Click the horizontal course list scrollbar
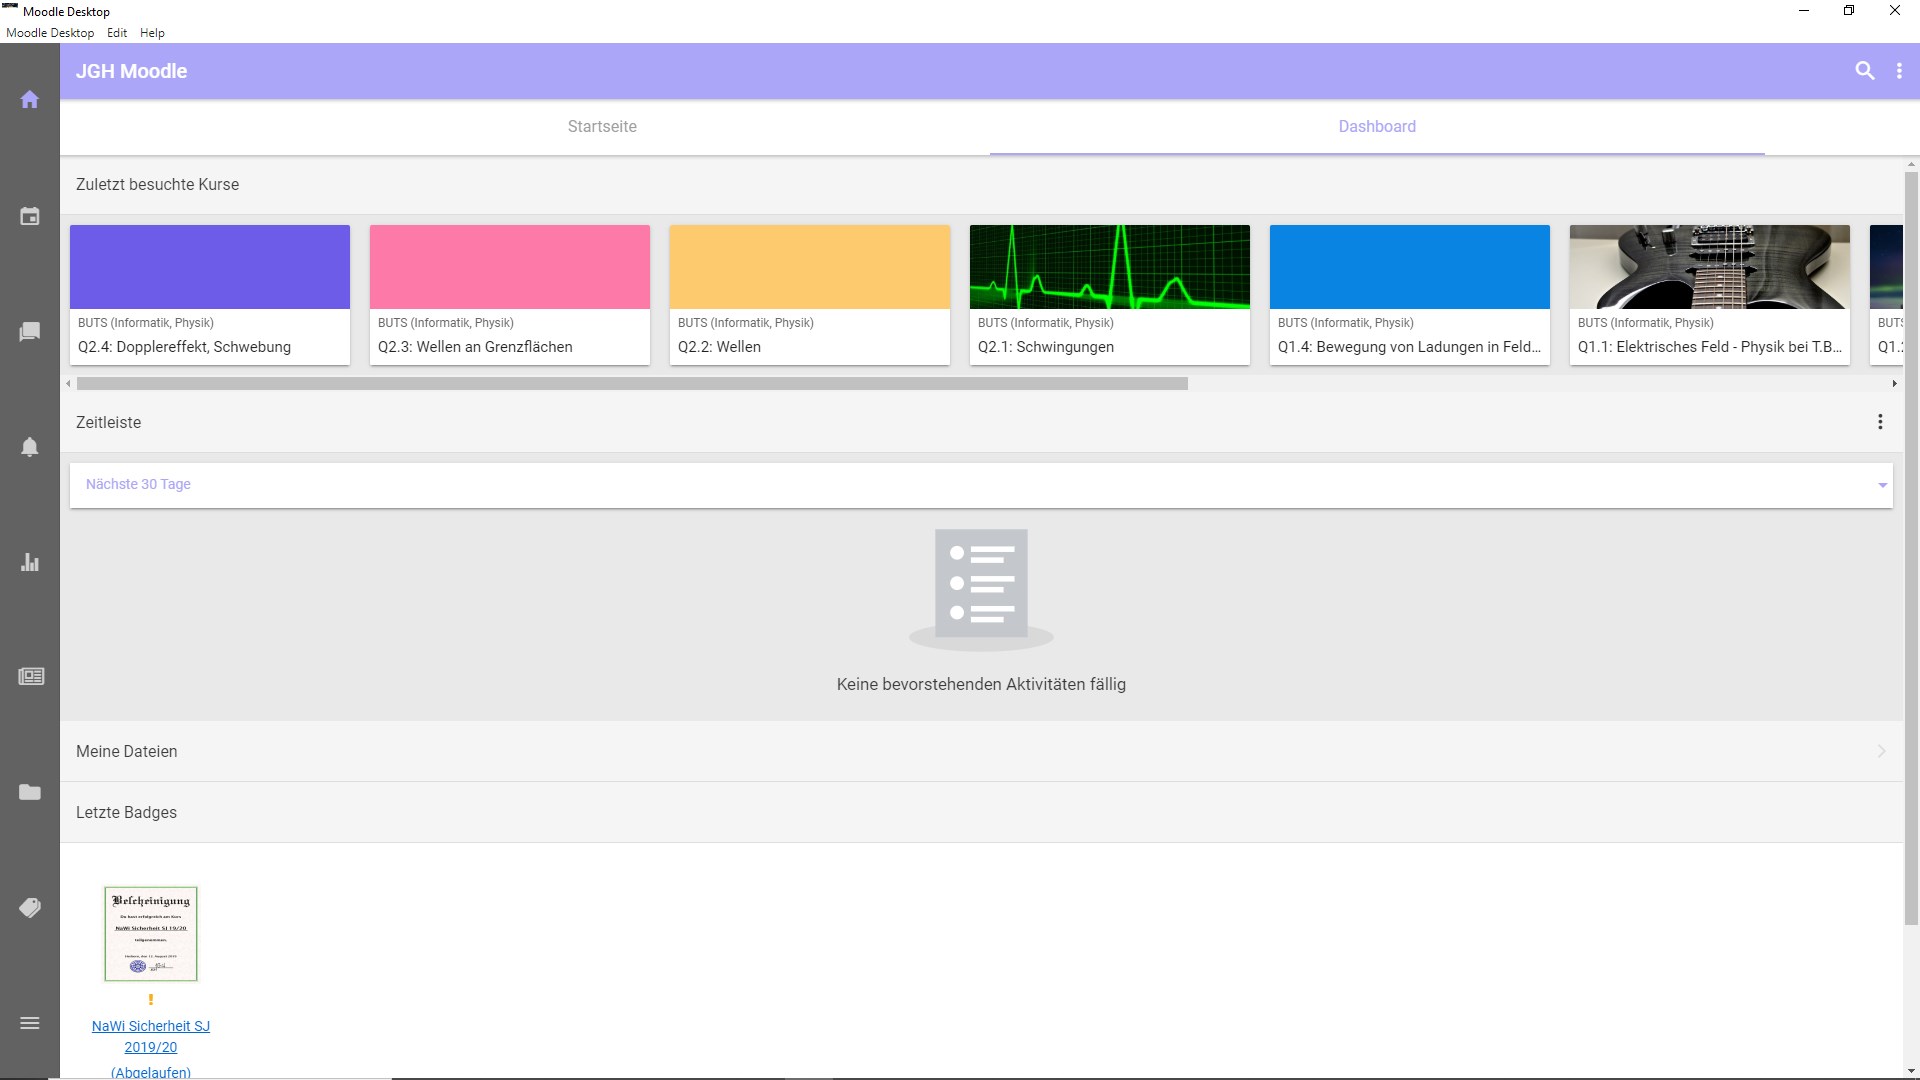Image resolution: width=1920 pixels, height=1080 pixels. [x=632, y=384]
